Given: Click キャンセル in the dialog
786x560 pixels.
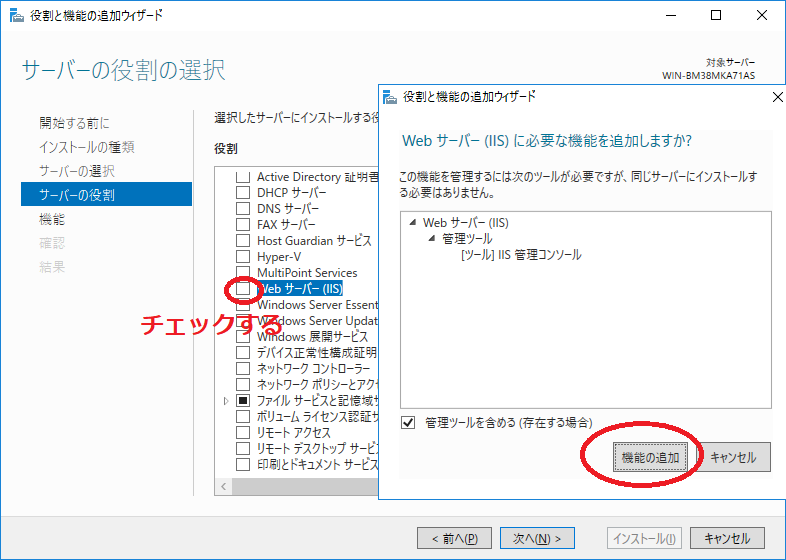Looking at the screenshot, I should pyautogui.click(x=733, y=457).
